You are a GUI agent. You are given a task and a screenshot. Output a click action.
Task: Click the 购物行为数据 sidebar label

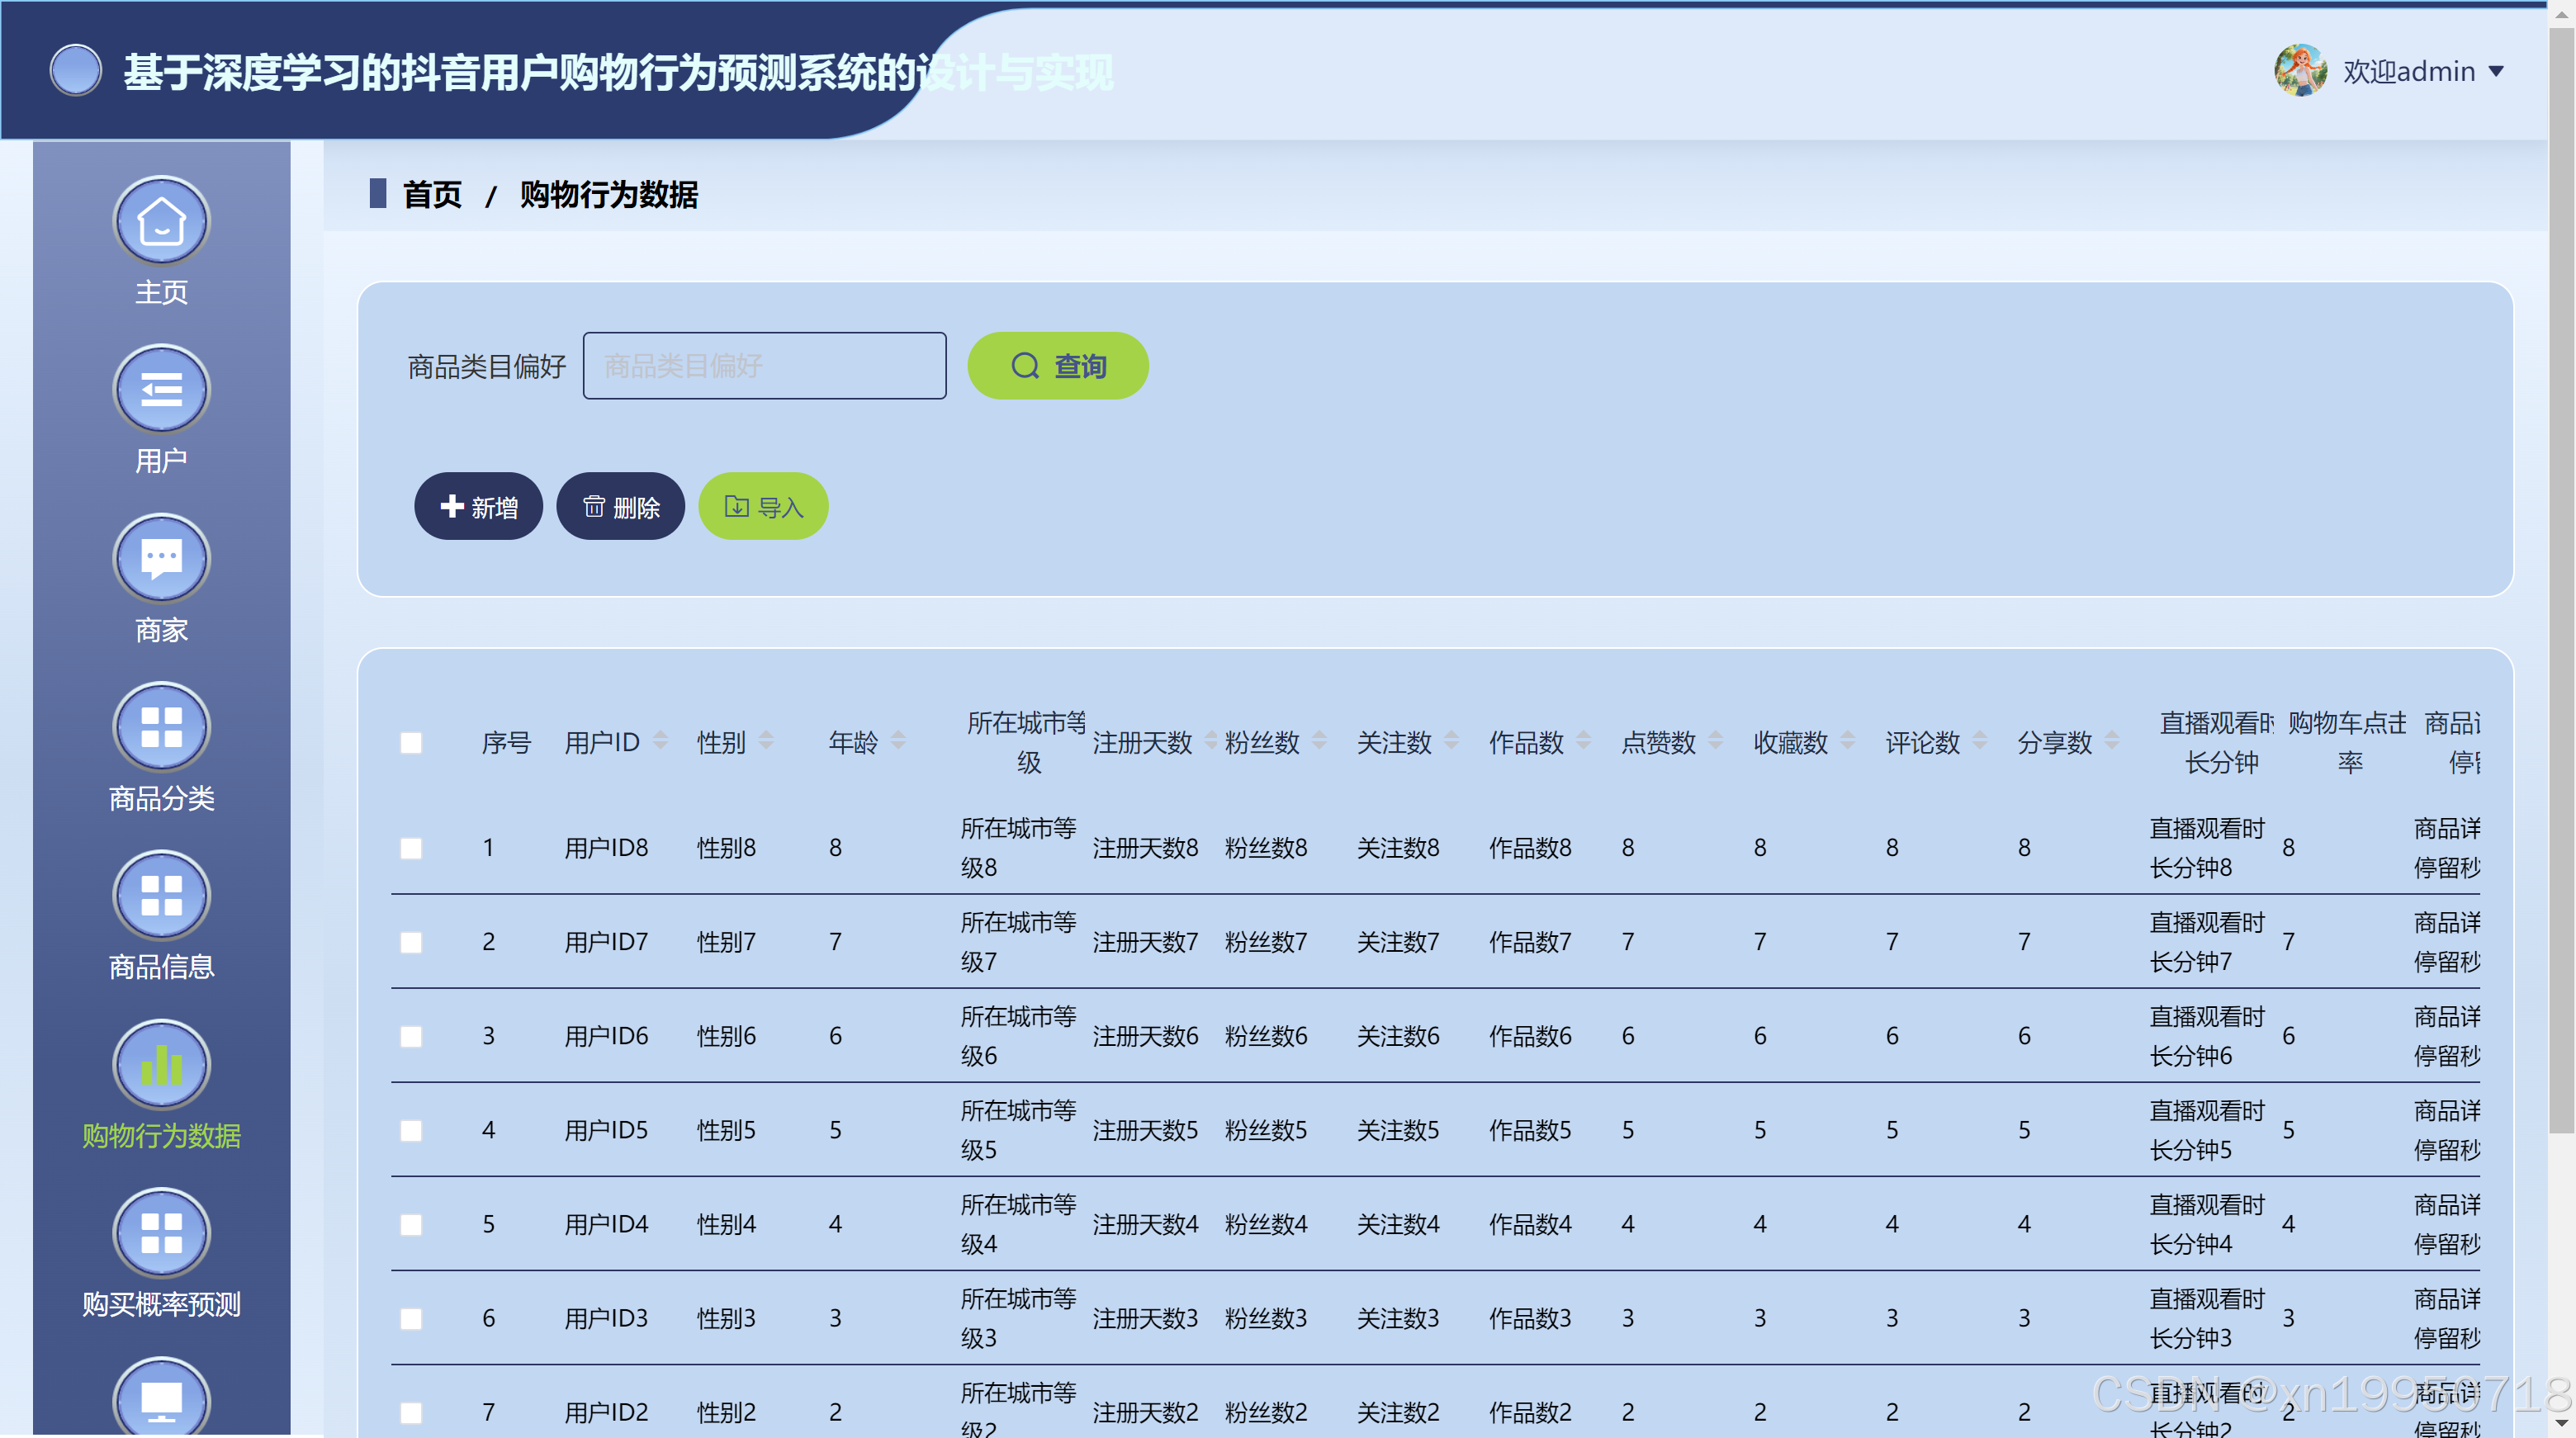(x=161, y=1136)
